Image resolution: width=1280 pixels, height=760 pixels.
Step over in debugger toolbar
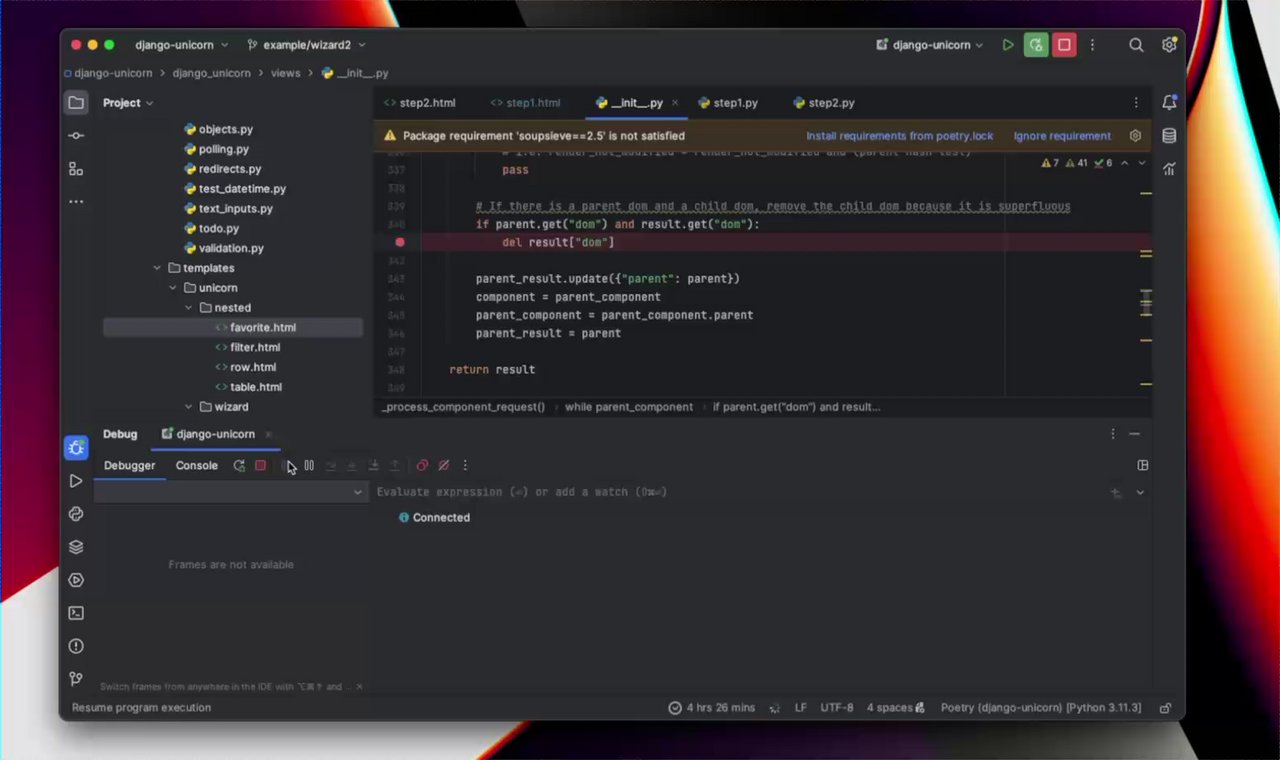tap(330, 465)
